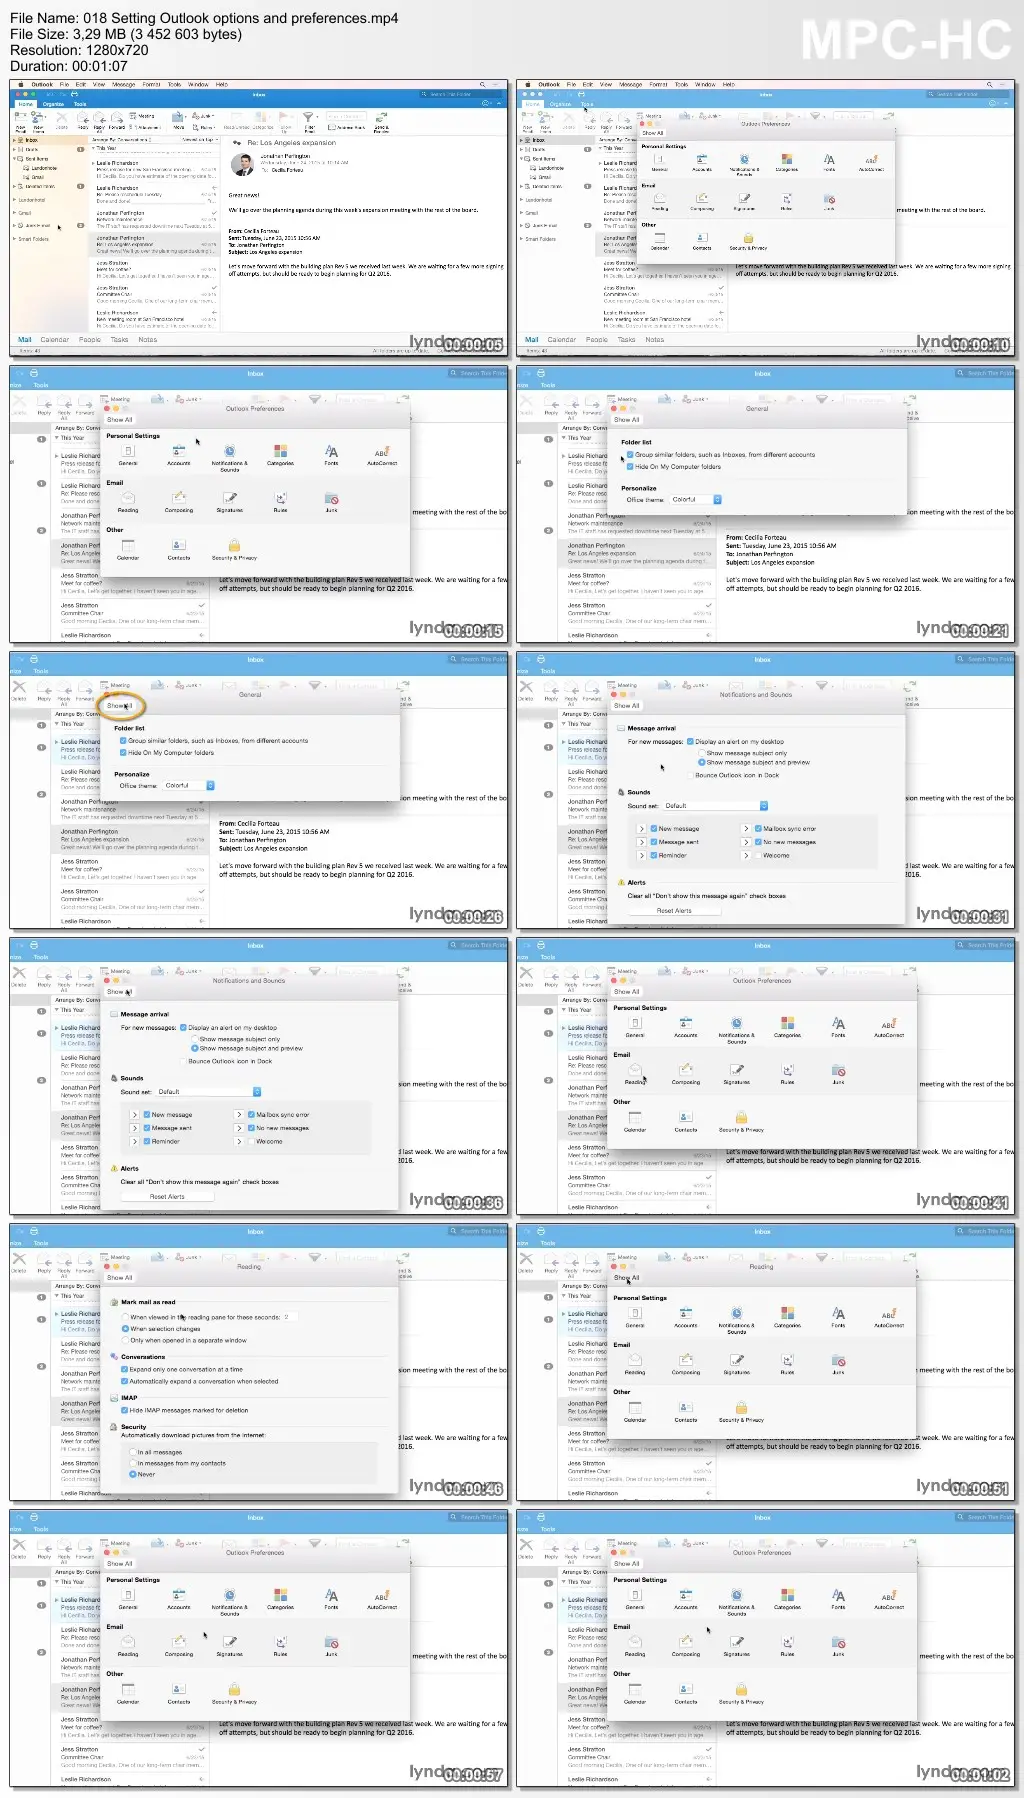Screen dimensions: 1024x1798
Task: Collapse 'This Year' group in 00:00:15 thumbnail
Action: point(56,438)
